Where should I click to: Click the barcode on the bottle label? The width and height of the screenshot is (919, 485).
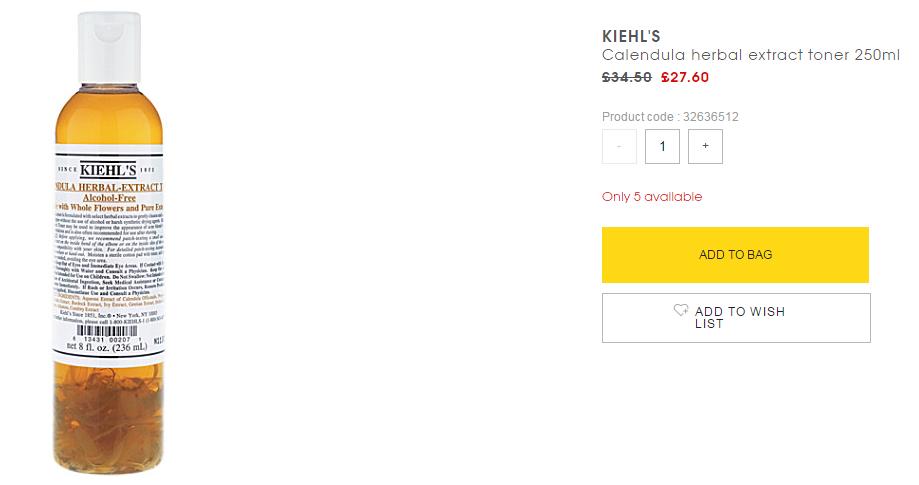click(101, 339)
